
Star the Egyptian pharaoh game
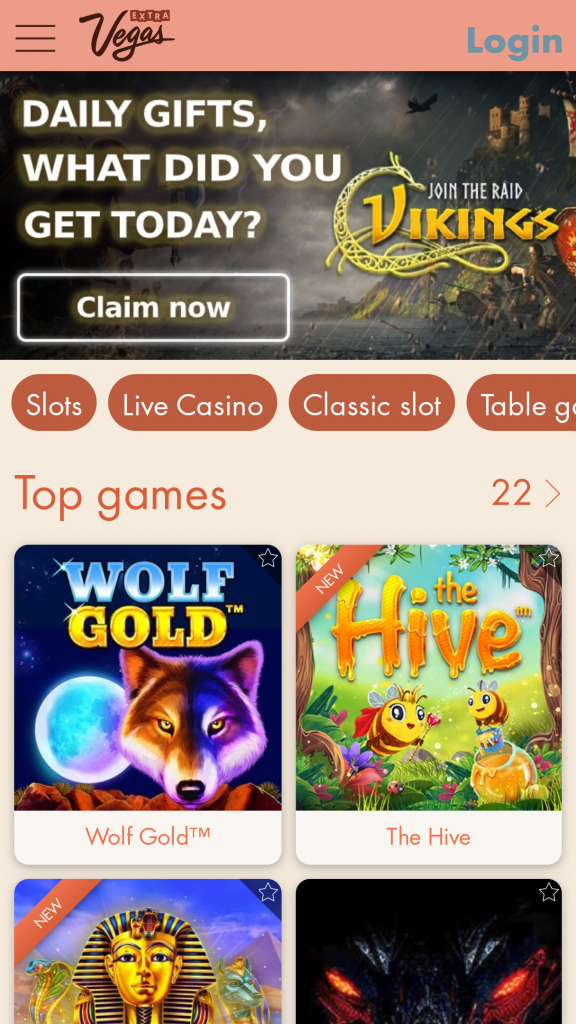[268, 892]
